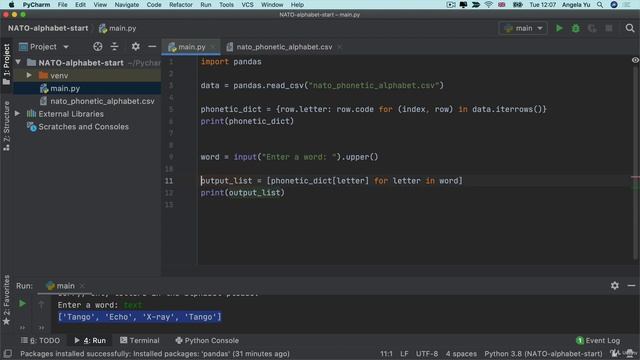
Task: Click NATO-alphabet-start breadcrumb
Action: tap(48, 28)
